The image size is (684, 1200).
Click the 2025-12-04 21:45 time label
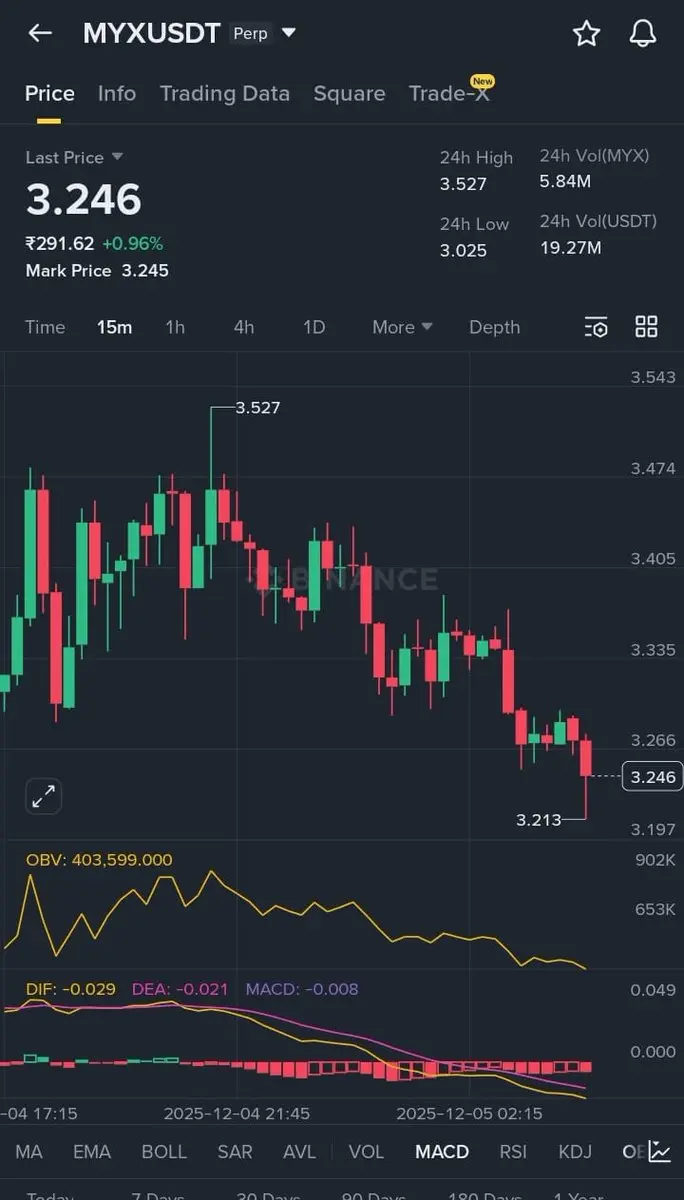pyautogui.click(x=237, y=1113)
